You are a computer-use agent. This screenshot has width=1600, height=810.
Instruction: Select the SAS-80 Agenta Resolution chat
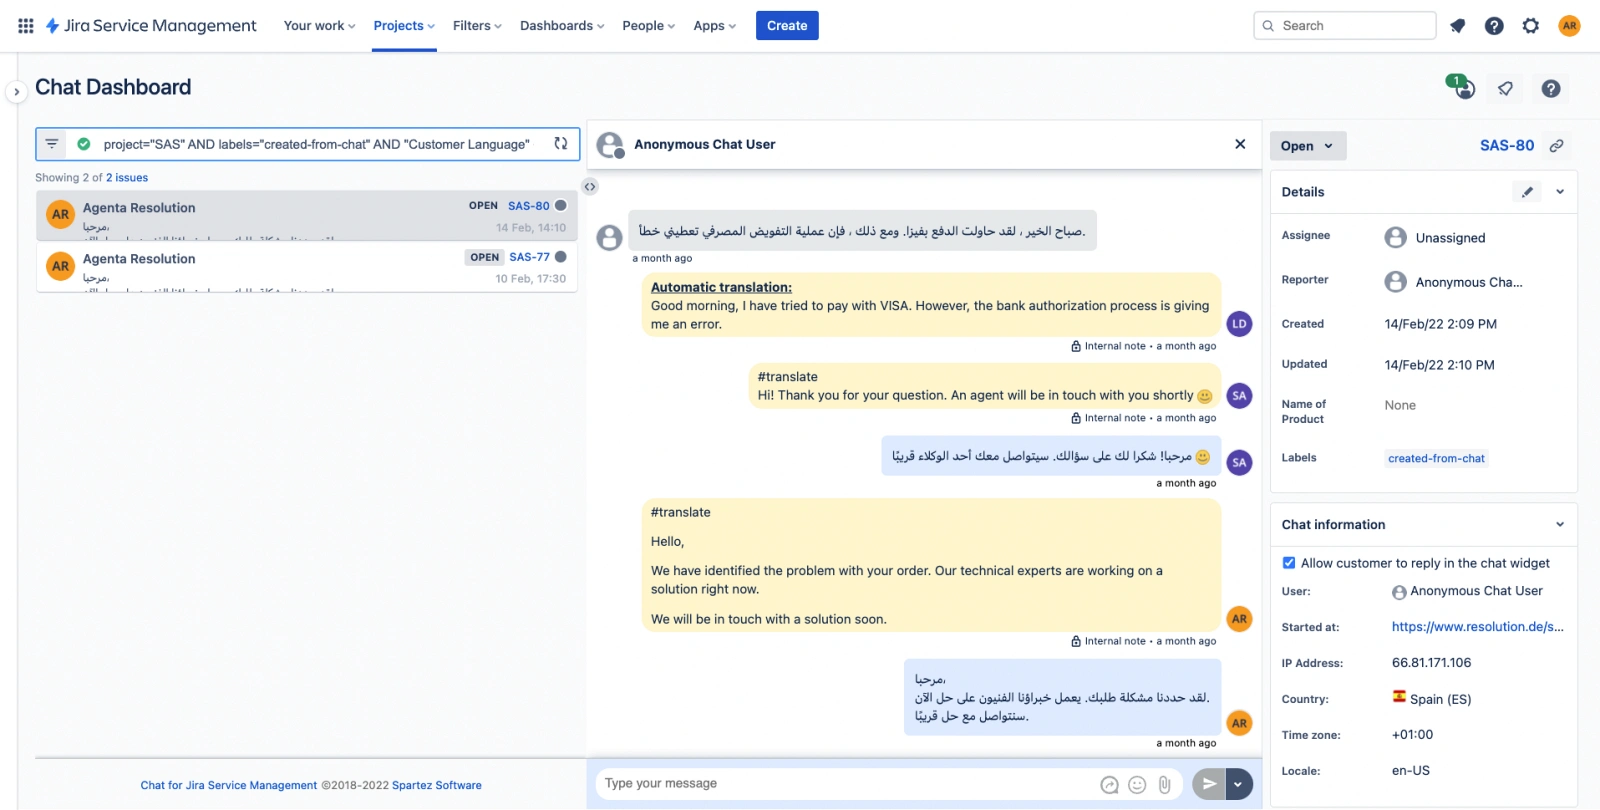point(307,216)
